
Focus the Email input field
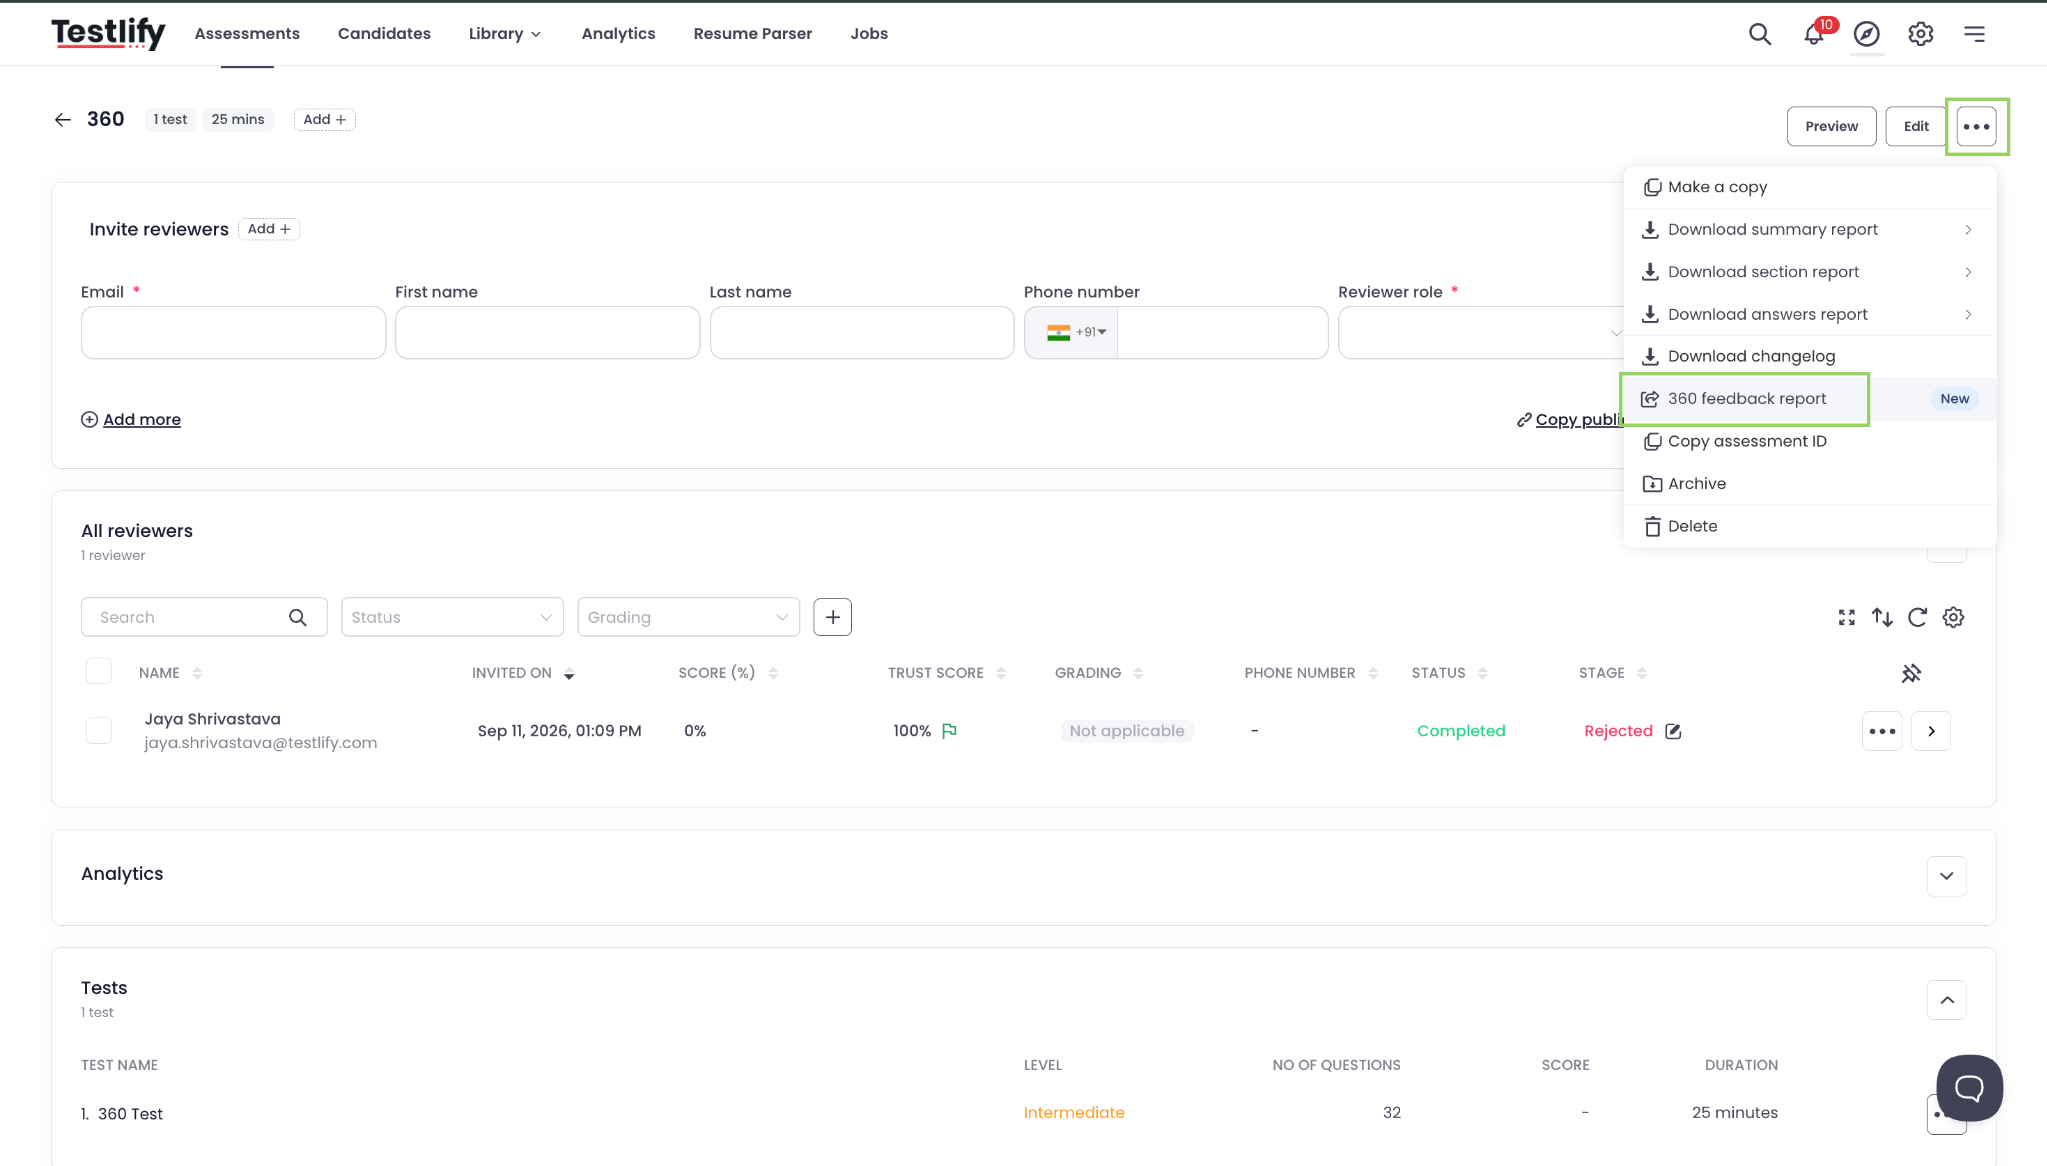(x=233, y=333)
